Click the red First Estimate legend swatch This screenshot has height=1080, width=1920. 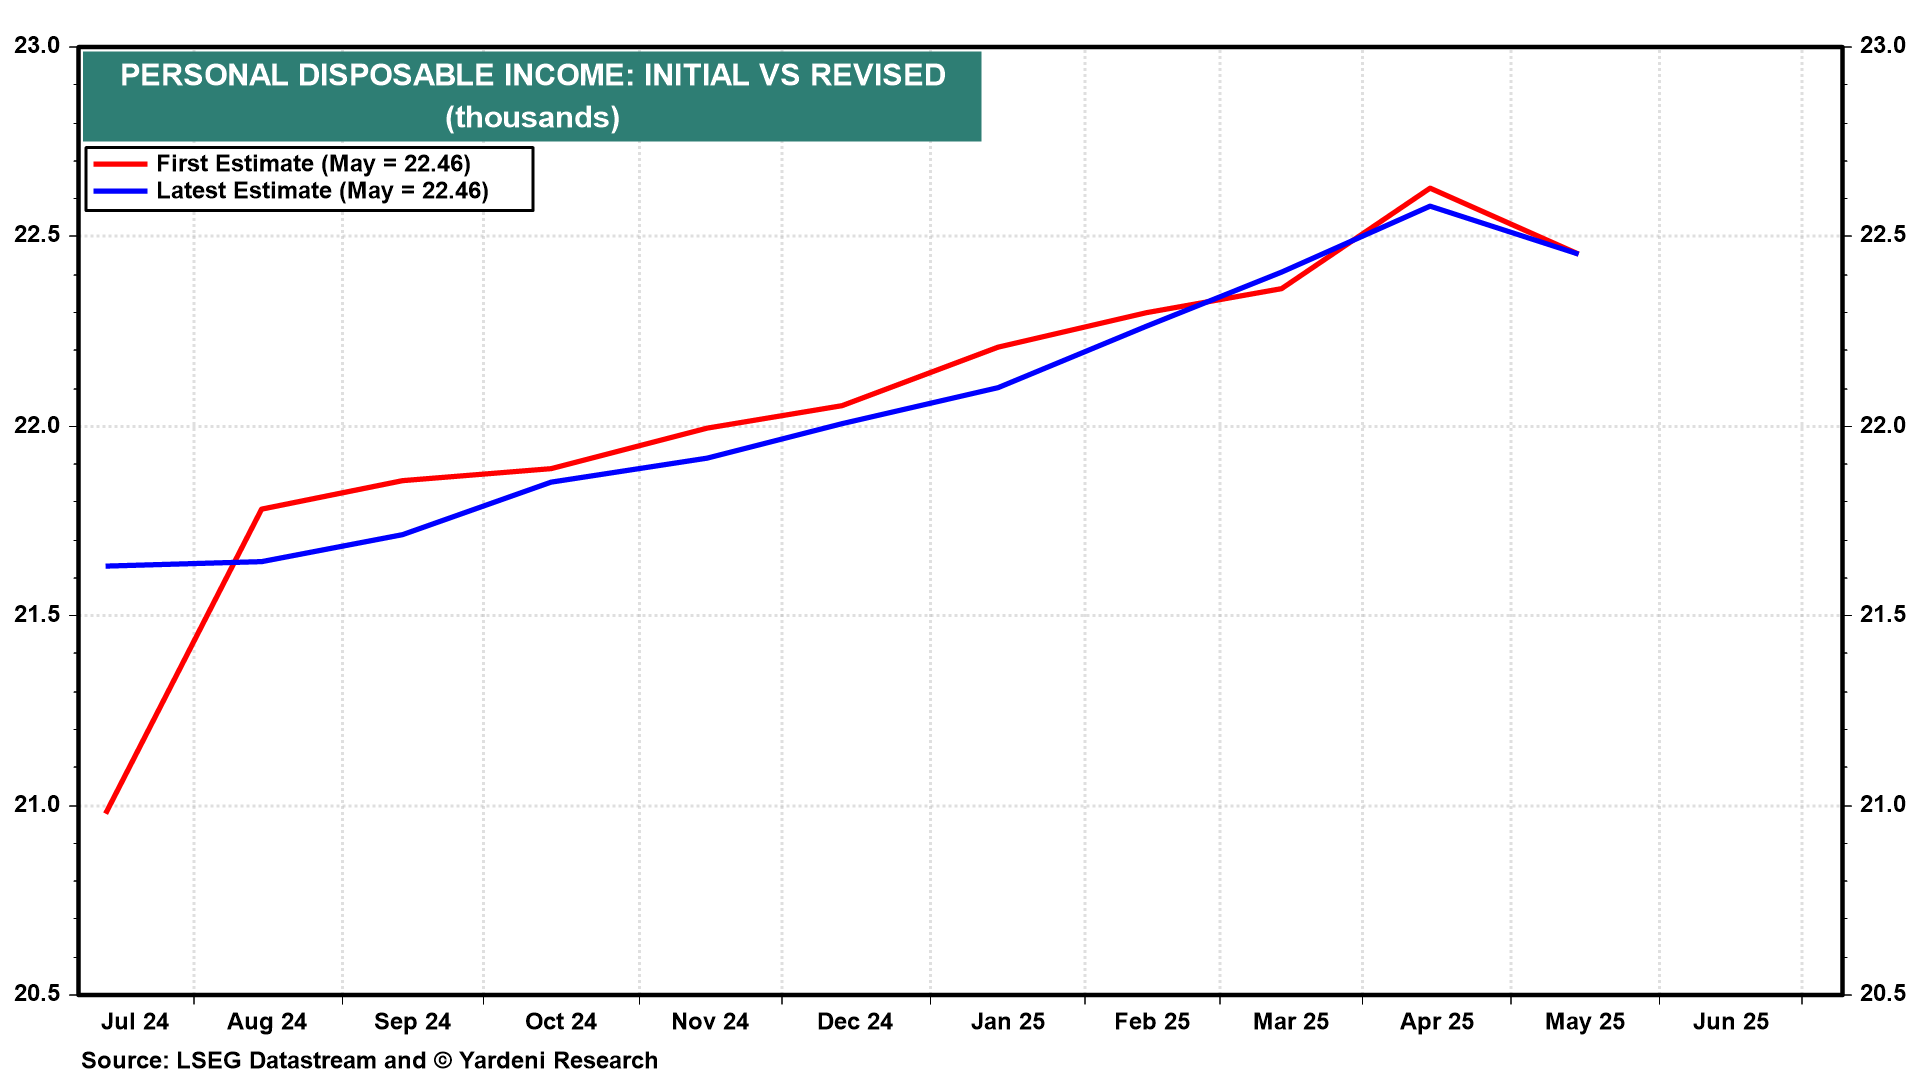coord(120,164)
